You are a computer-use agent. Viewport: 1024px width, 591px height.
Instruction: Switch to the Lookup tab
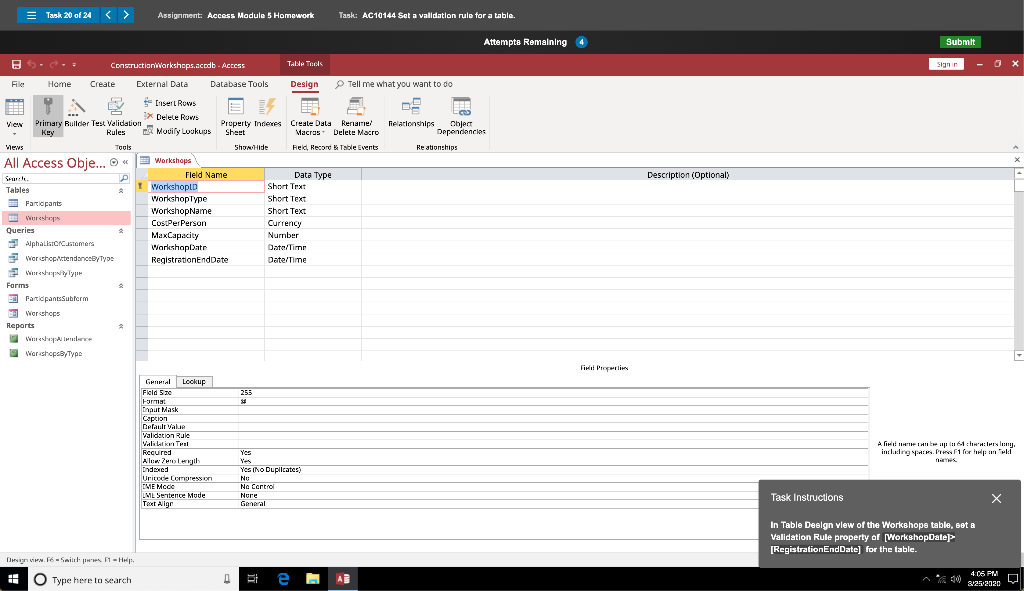[x=195, y=381]
